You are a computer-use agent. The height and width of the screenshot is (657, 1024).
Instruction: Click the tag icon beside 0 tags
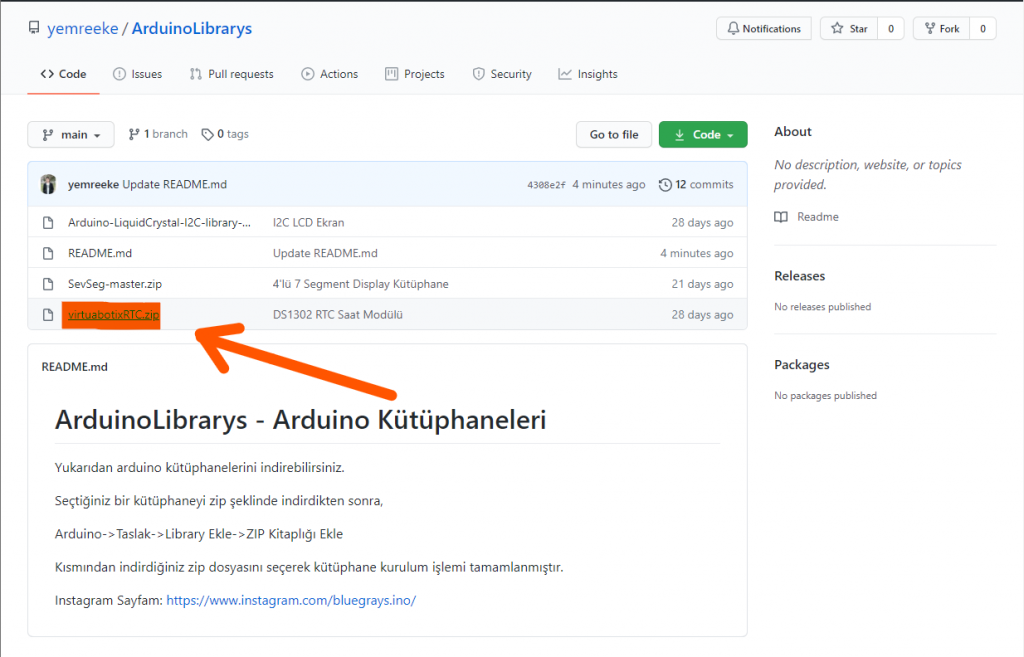[x=208, y=135]
